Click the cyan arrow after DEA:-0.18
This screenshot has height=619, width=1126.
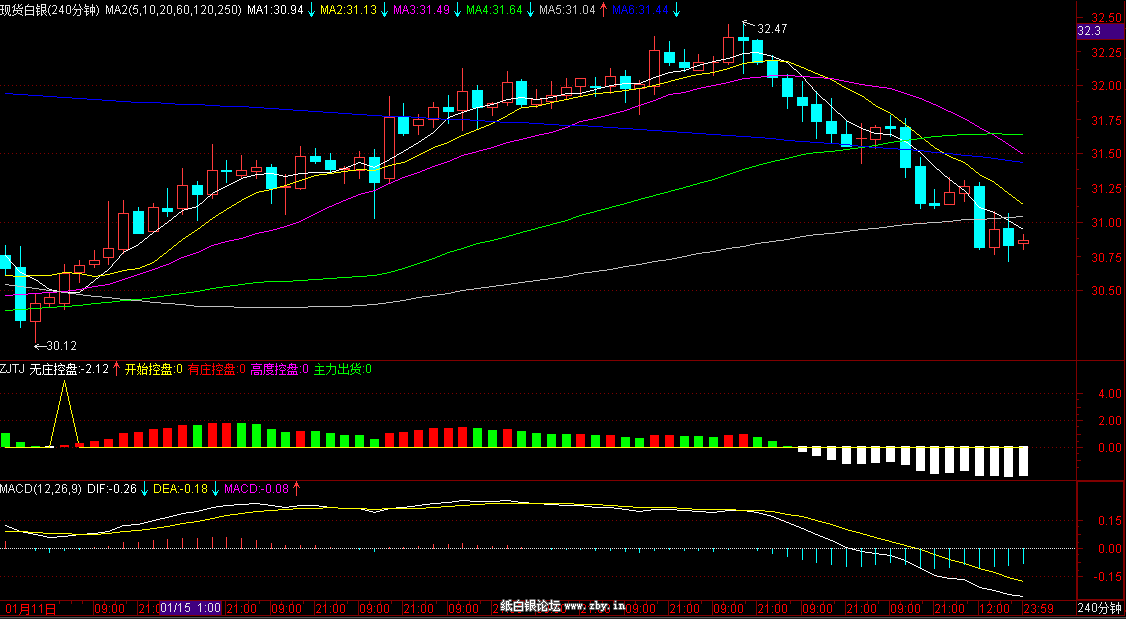pos(215,489)
